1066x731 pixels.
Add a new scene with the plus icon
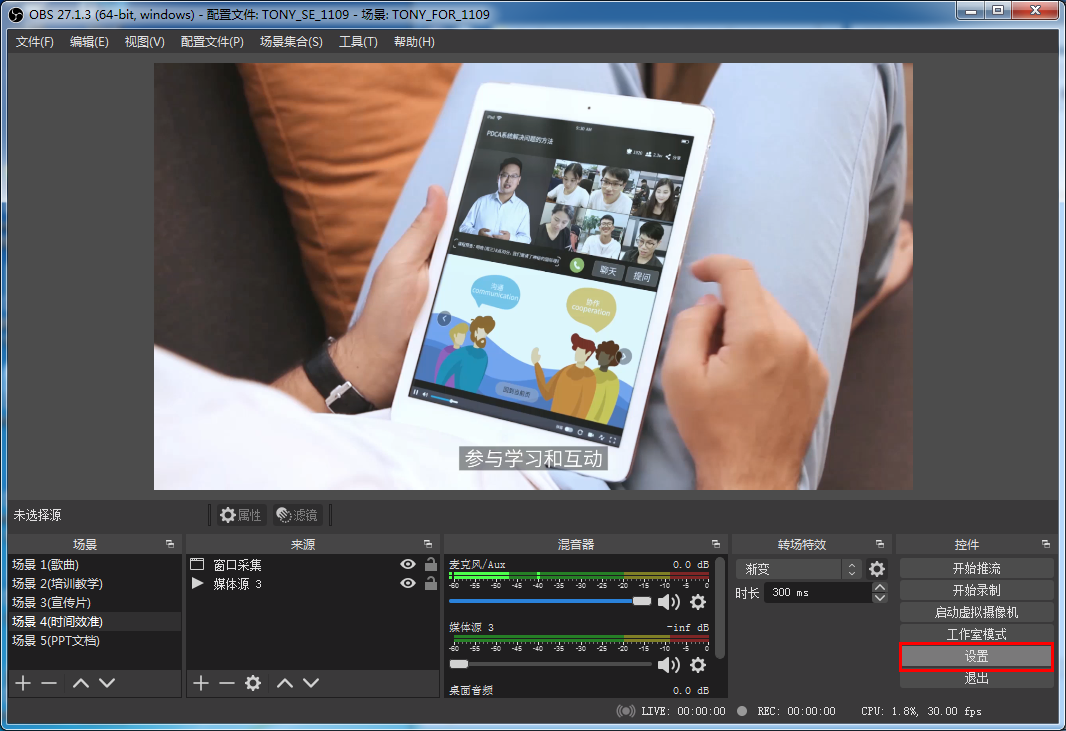tap(22, 683)
